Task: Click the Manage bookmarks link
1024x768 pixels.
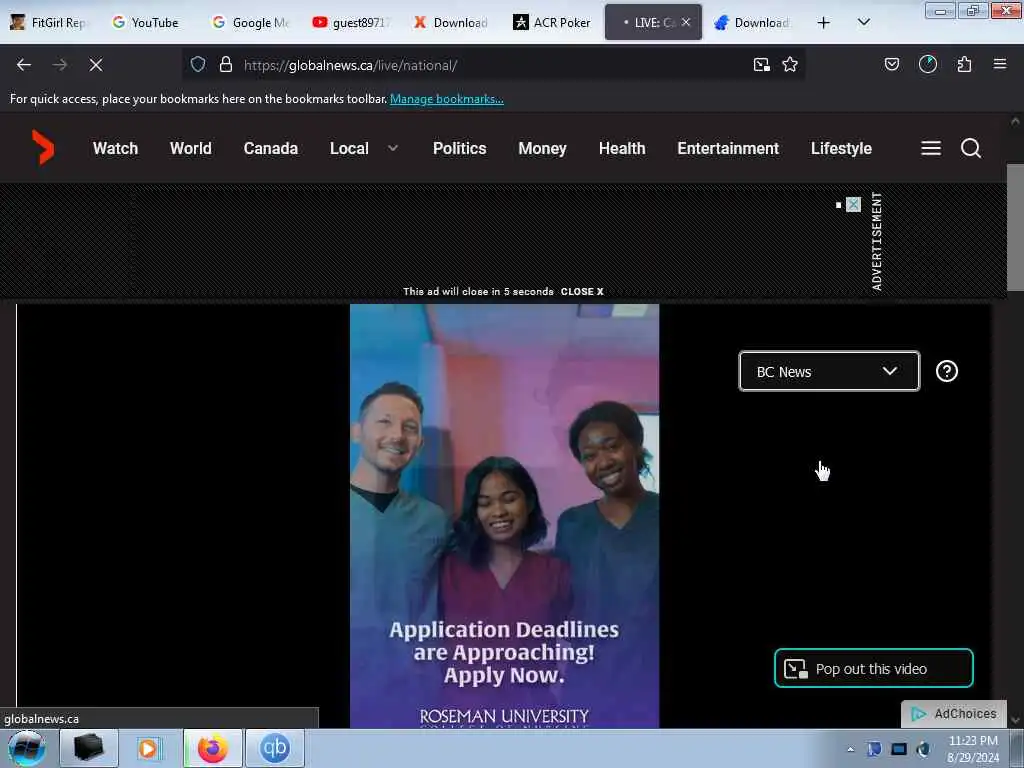Action: pos(447,99)
